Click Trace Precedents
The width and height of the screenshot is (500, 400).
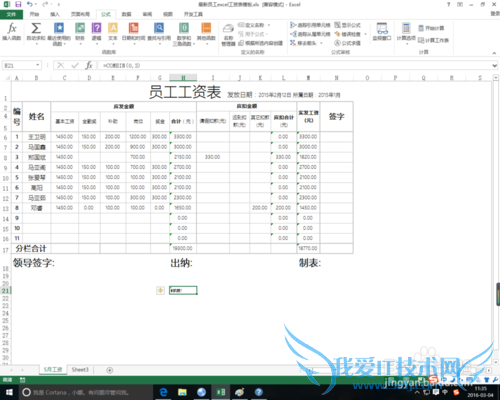pos(310,25)
